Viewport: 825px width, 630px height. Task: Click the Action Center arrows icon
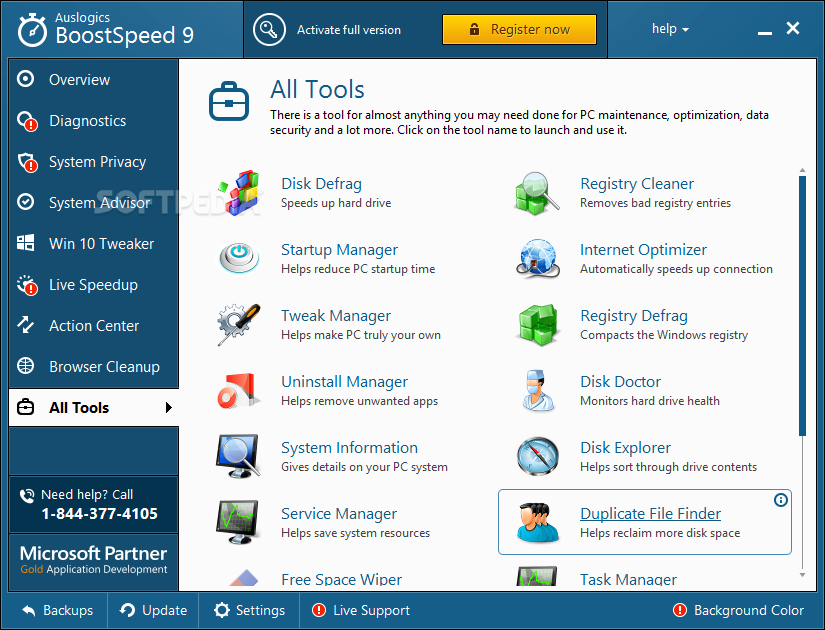click(25, 325)
